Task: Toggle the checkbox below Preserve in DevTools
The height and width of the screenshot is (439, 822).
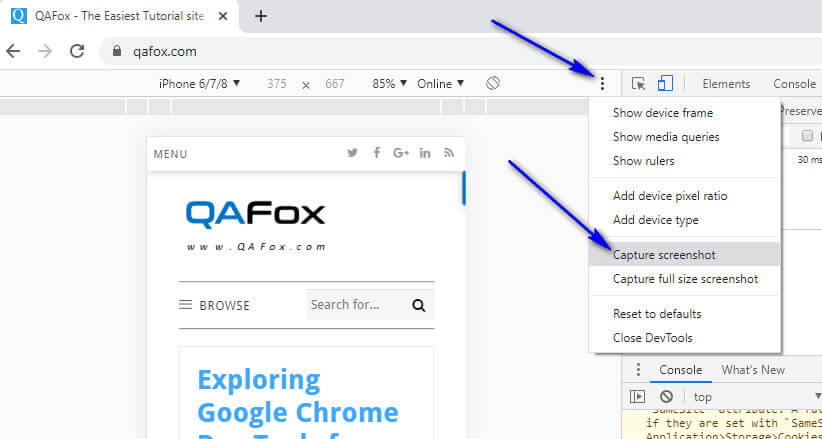Action: pyautogui.click(x=807, y=136)
